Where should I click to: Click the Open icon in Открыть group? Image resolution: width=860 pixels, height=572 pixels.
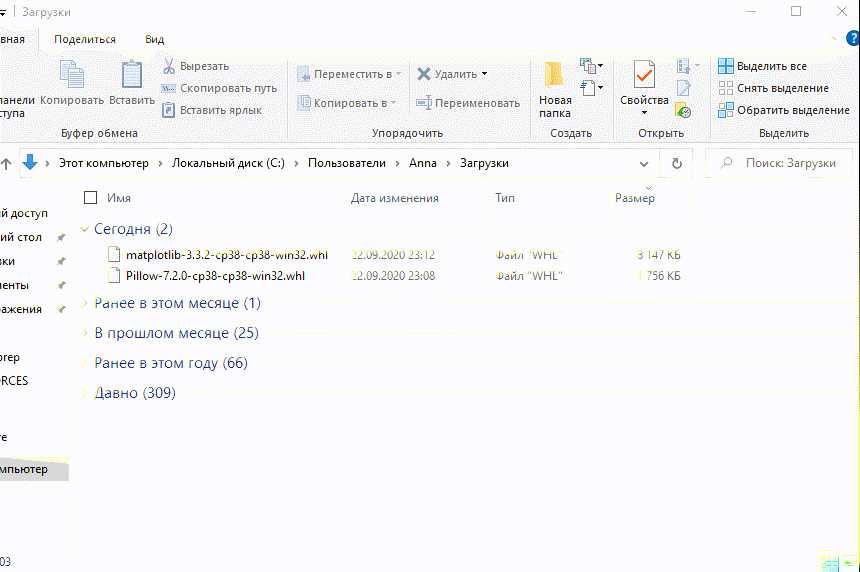click(683, 66)
